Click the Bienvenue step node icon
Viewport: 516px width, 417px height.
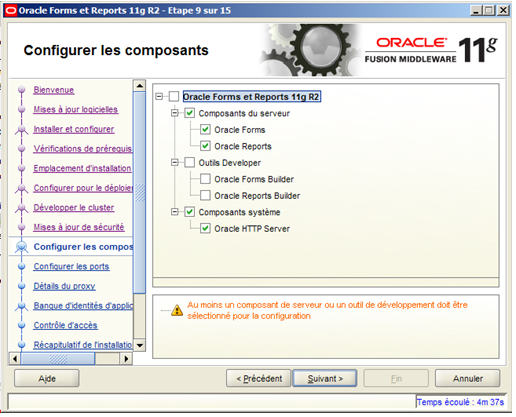pyautogui.click(x=22, y=90)
